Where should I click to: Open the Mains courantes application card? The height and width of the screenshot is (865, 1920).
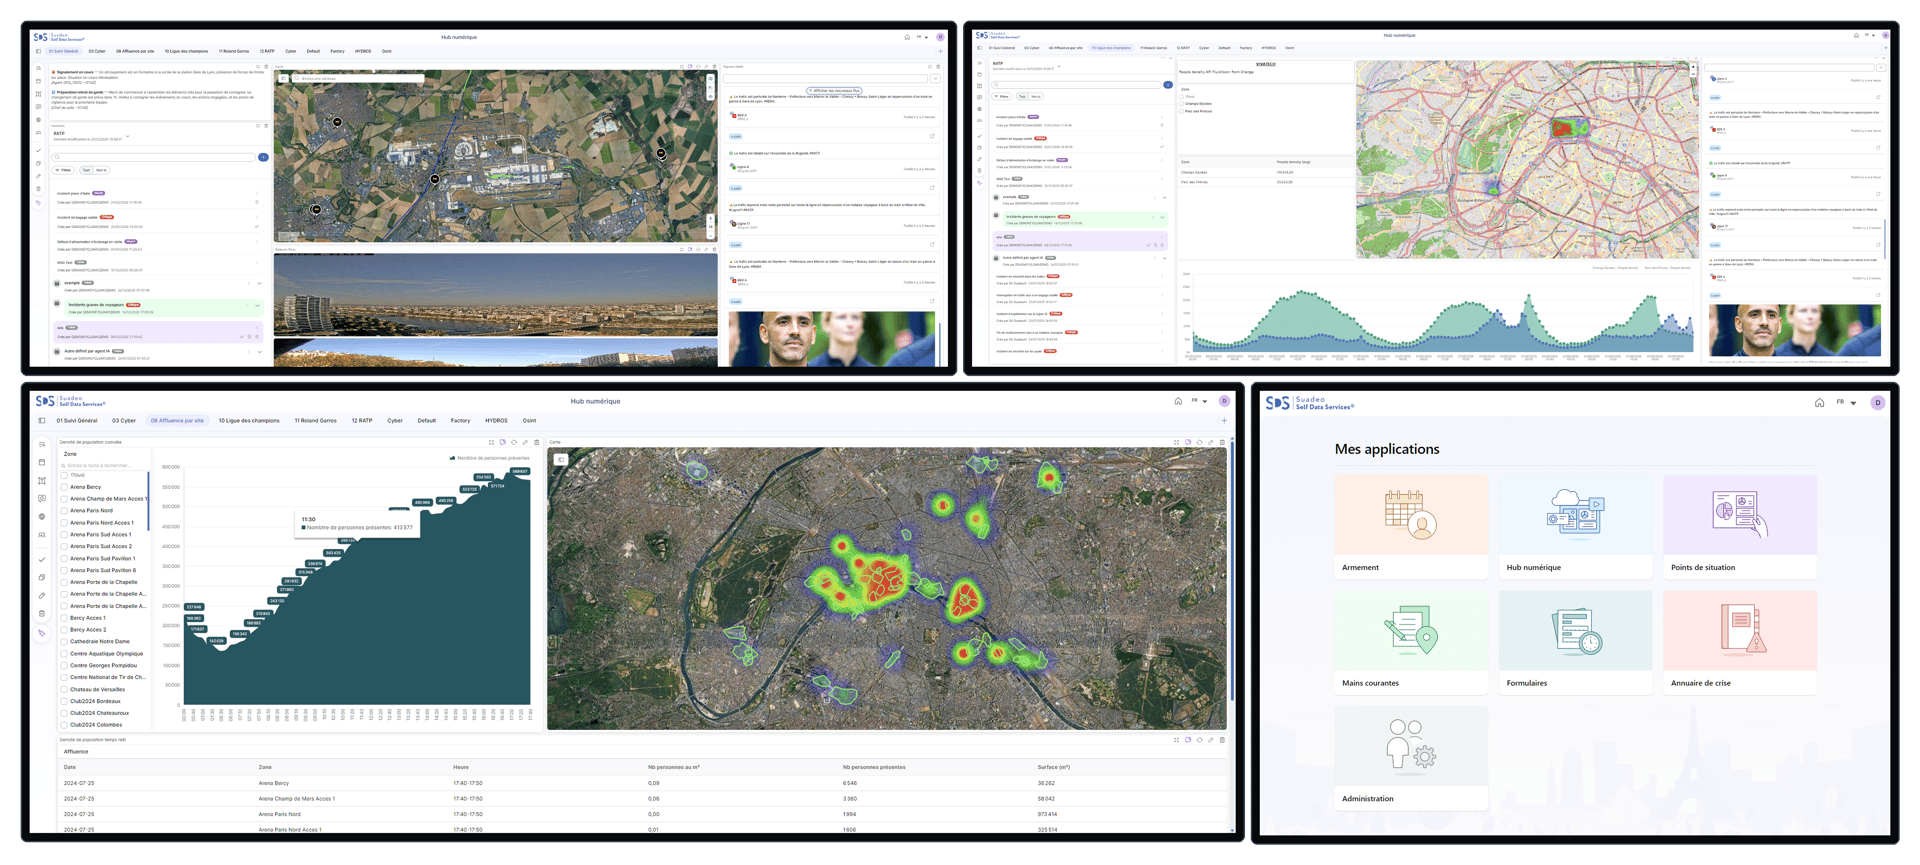click(1411, 642)
